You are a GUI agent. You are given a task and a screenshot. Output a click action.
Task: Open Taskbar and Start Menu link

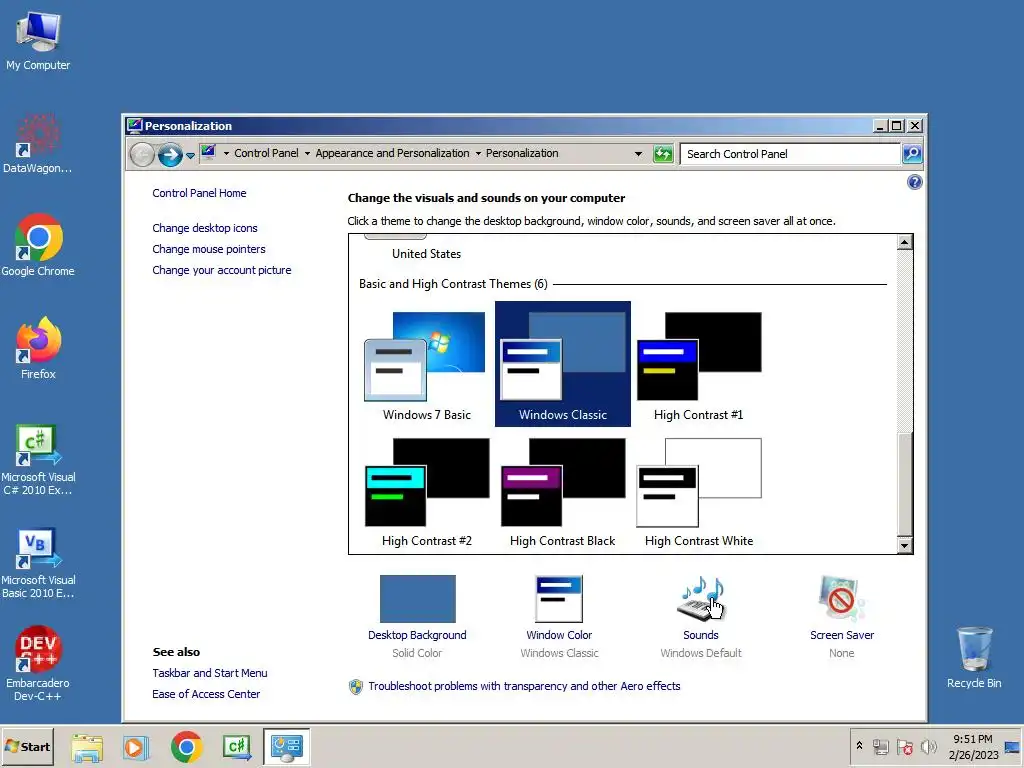tap(210, 673)
